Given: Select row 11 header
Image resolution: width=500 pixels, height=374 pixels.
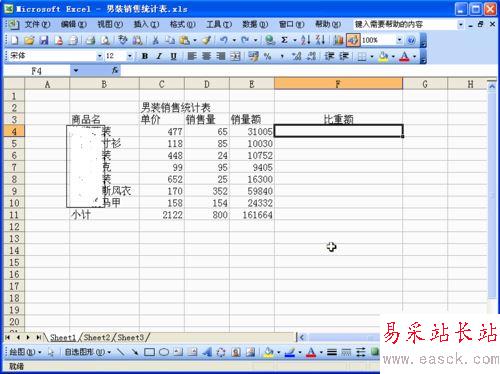Looking at the screenshot, I should [14, 215].
